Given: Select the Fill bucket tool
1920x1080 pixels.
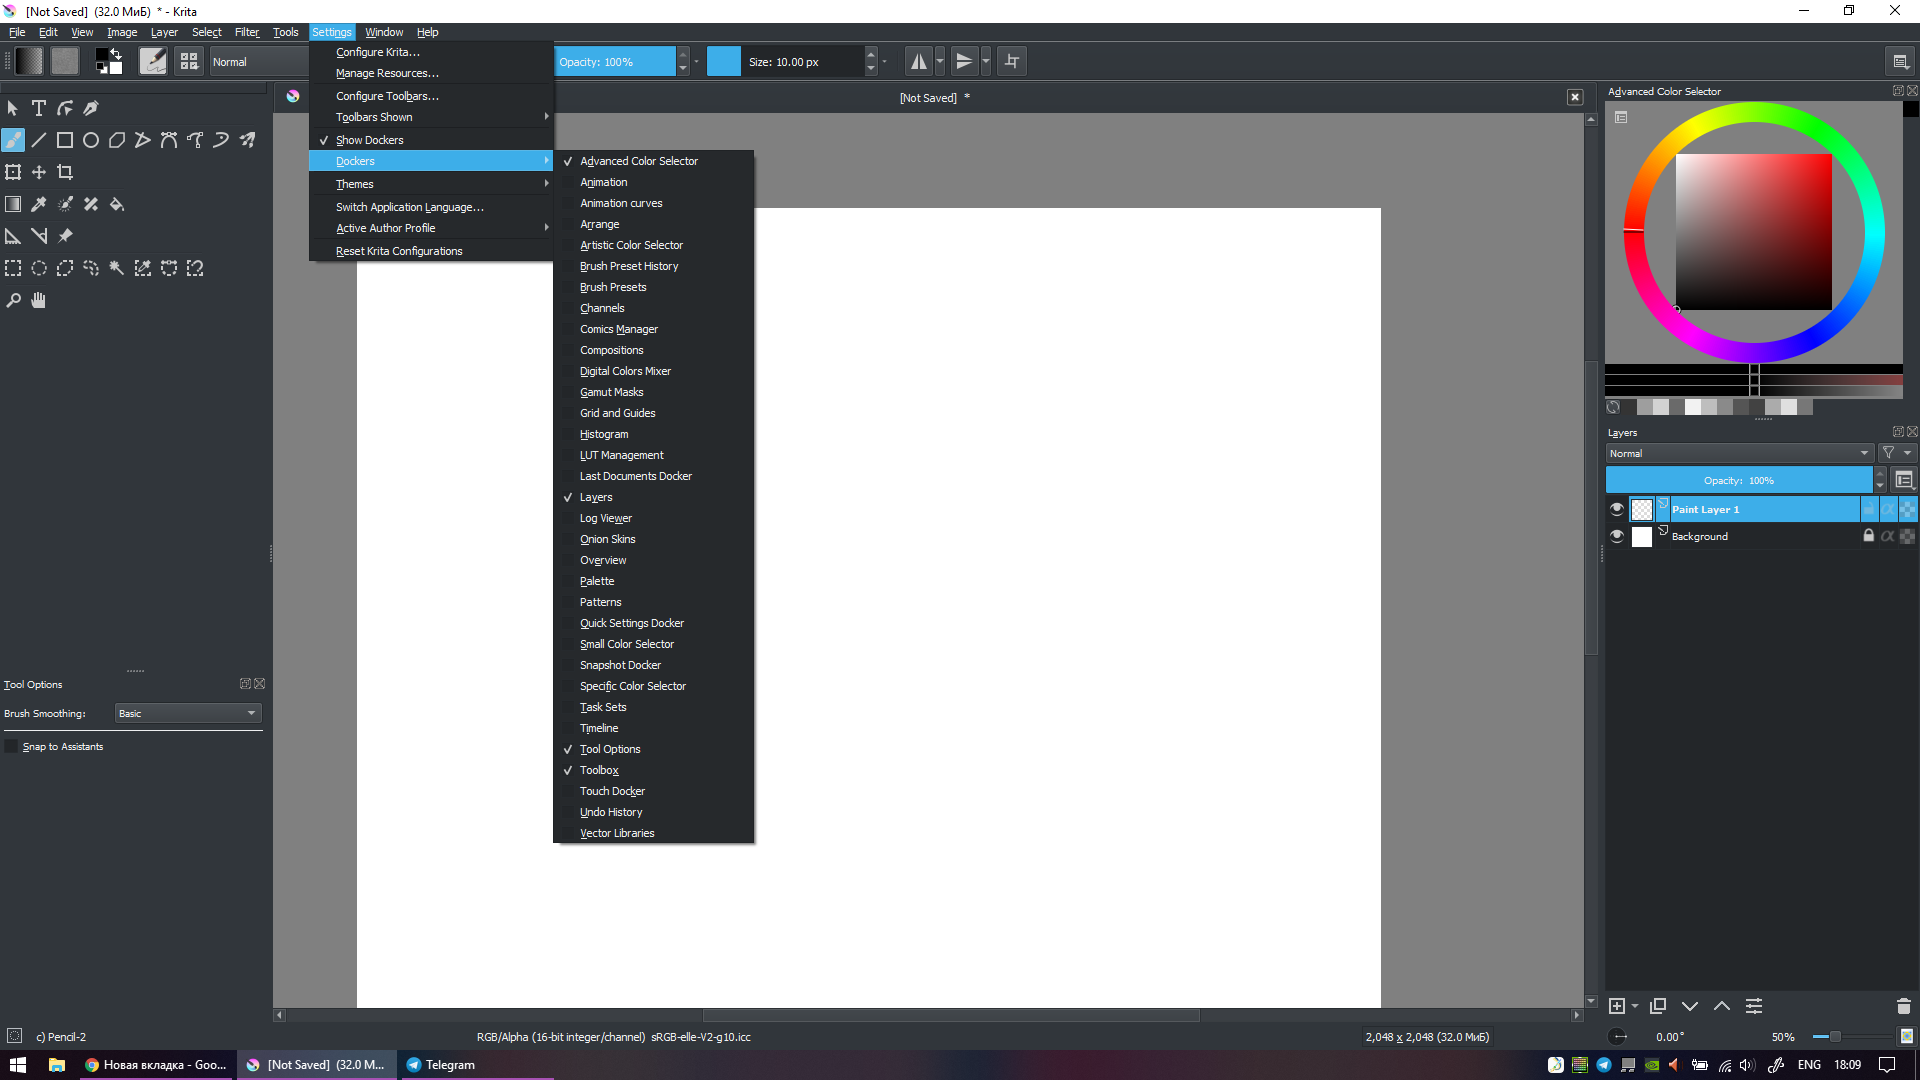Looking at the screenshot, I should (x=117, y=204).
